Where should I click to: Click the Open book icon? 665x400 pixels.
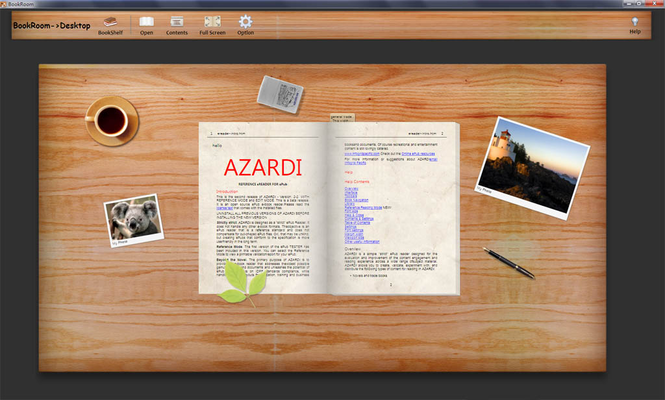pyautogui.click(x=147, y=26)
